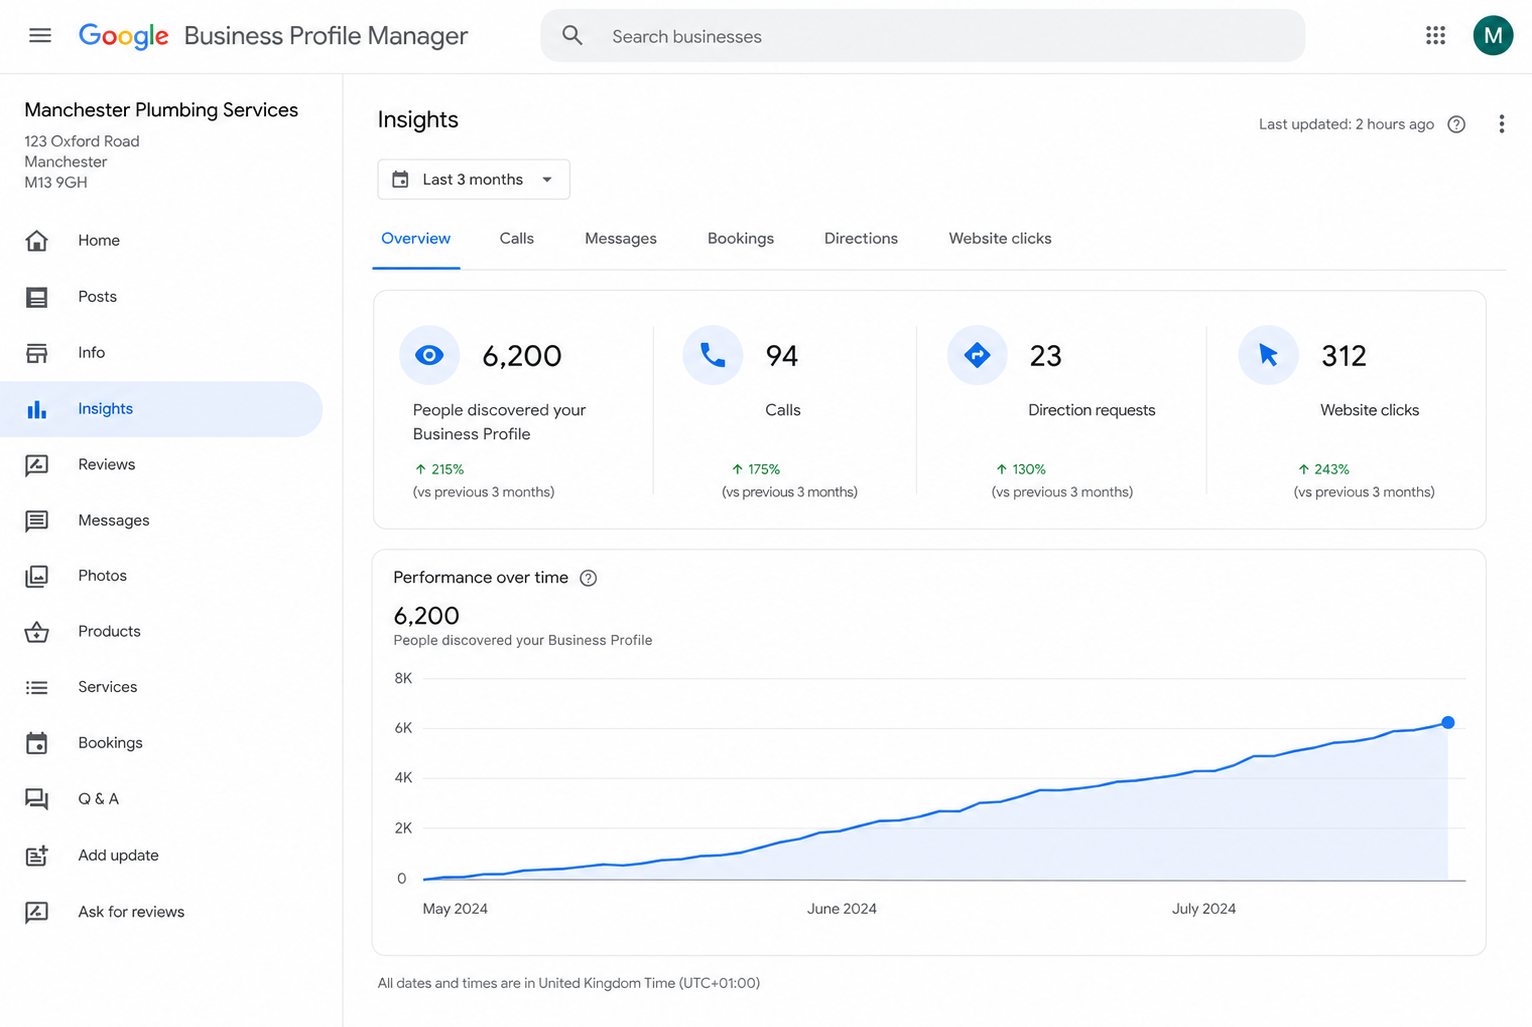Click the July 2024 axis label

[1204, 909]
